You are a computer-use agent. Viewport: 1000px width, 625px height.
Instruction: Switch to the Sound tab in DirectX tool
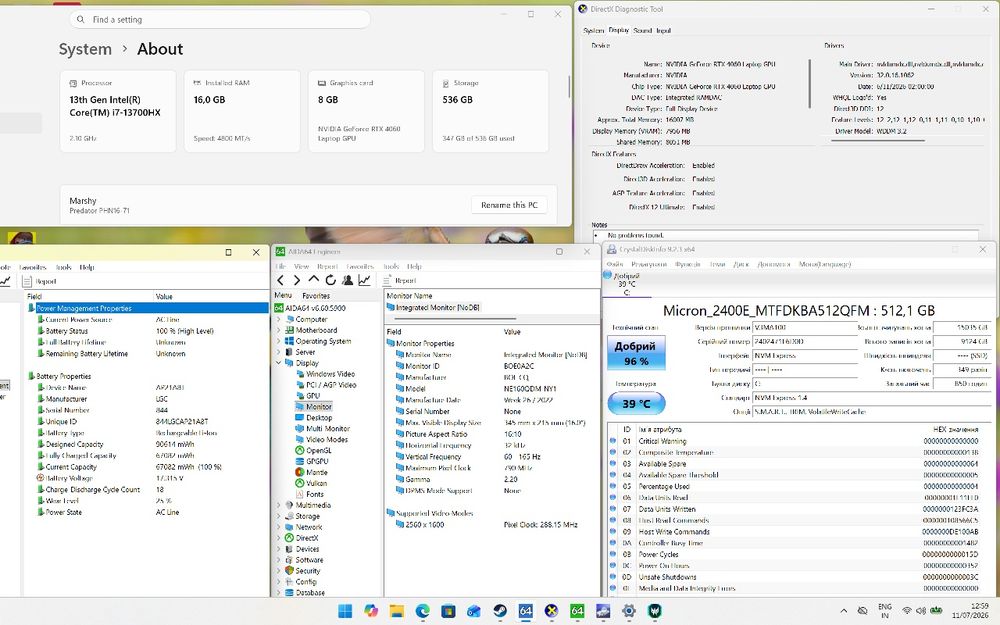642,31
